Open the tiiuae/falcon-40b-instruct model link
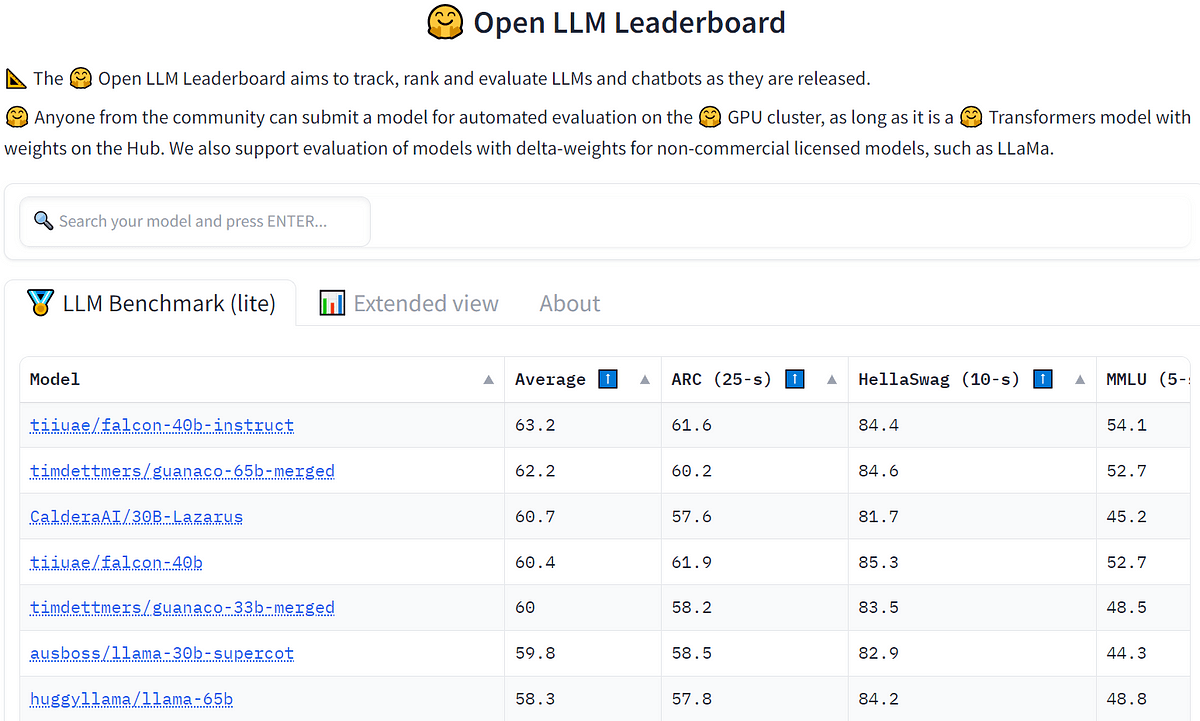The width and height of the screenshot is (1200, 721). pyautogui.click(x=162, y=425)
